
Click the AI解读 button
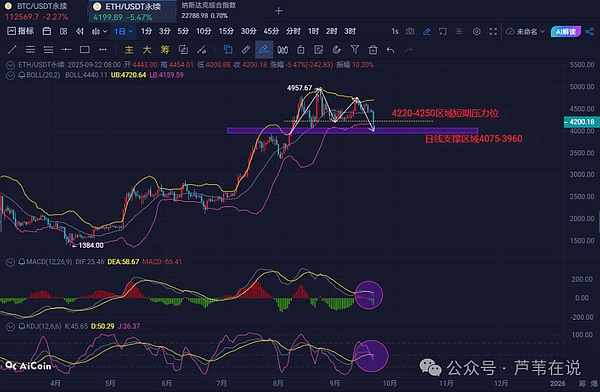coord(566,31)
